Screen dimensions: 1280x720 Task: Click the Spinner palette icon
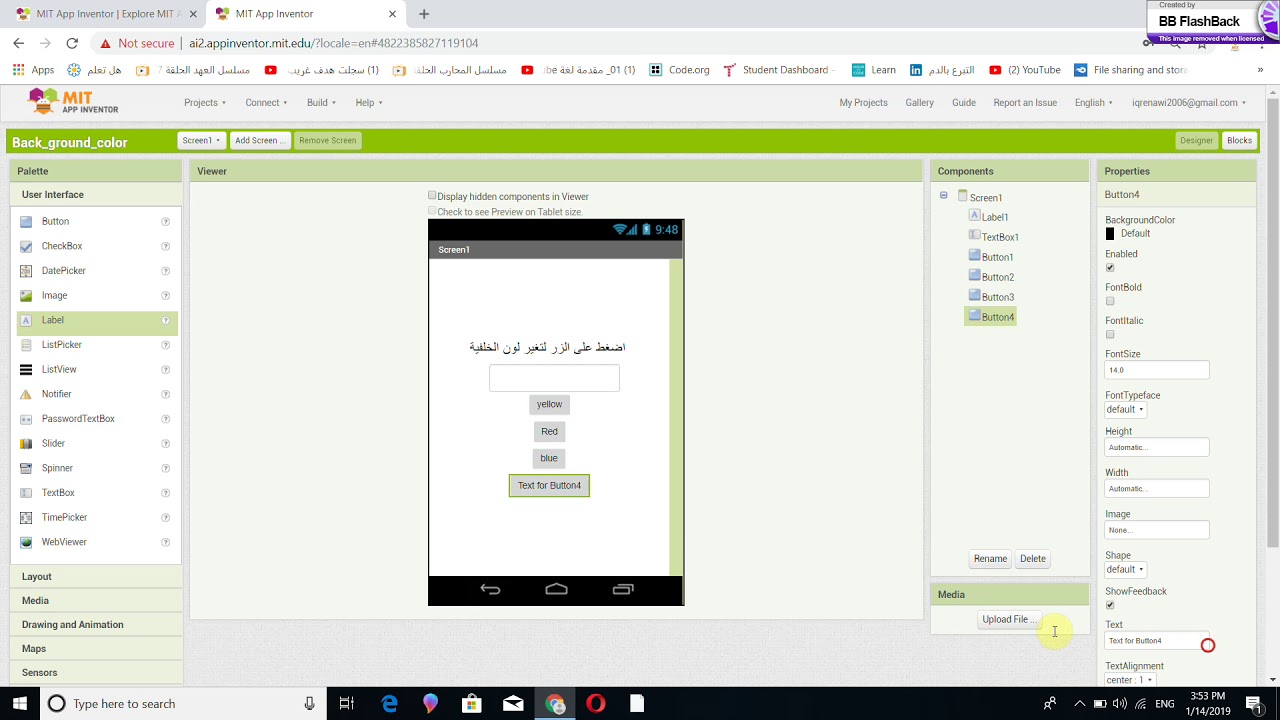tap(26, 468)
